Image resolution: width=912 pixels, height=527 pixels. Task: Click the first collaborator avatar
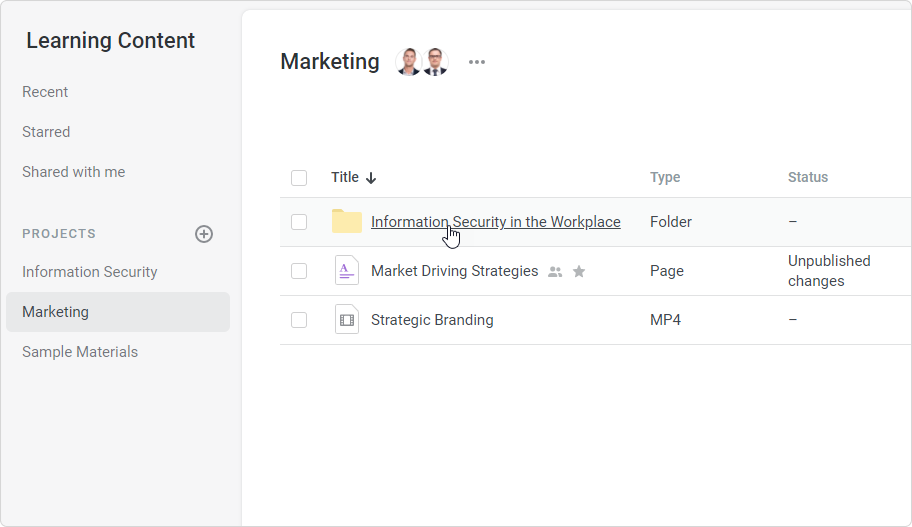coord(409,62)
